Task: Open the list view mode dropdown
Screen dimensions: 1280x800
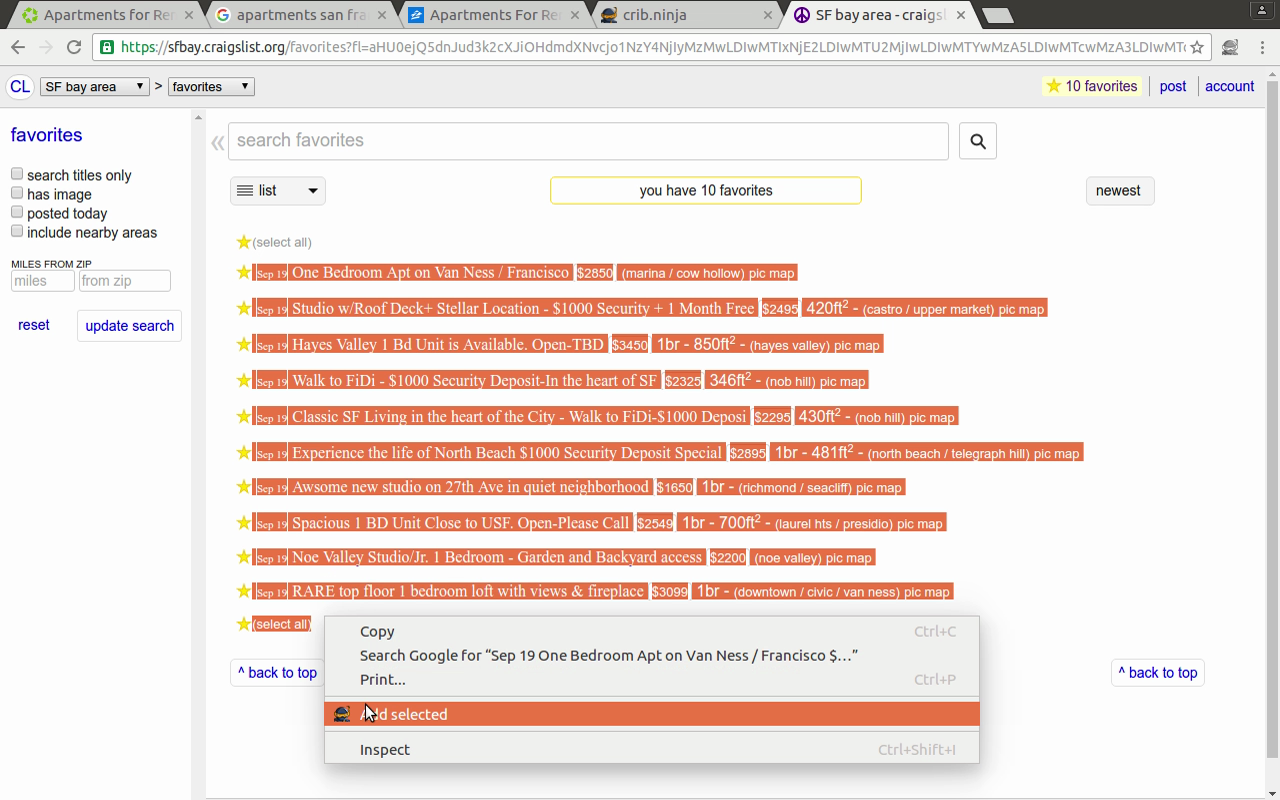Action: [x=277, y=191]
